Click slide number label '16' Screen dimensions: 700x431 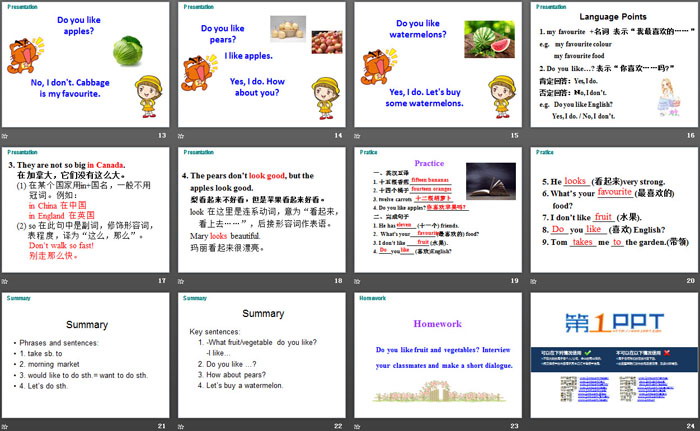point(691,135)
